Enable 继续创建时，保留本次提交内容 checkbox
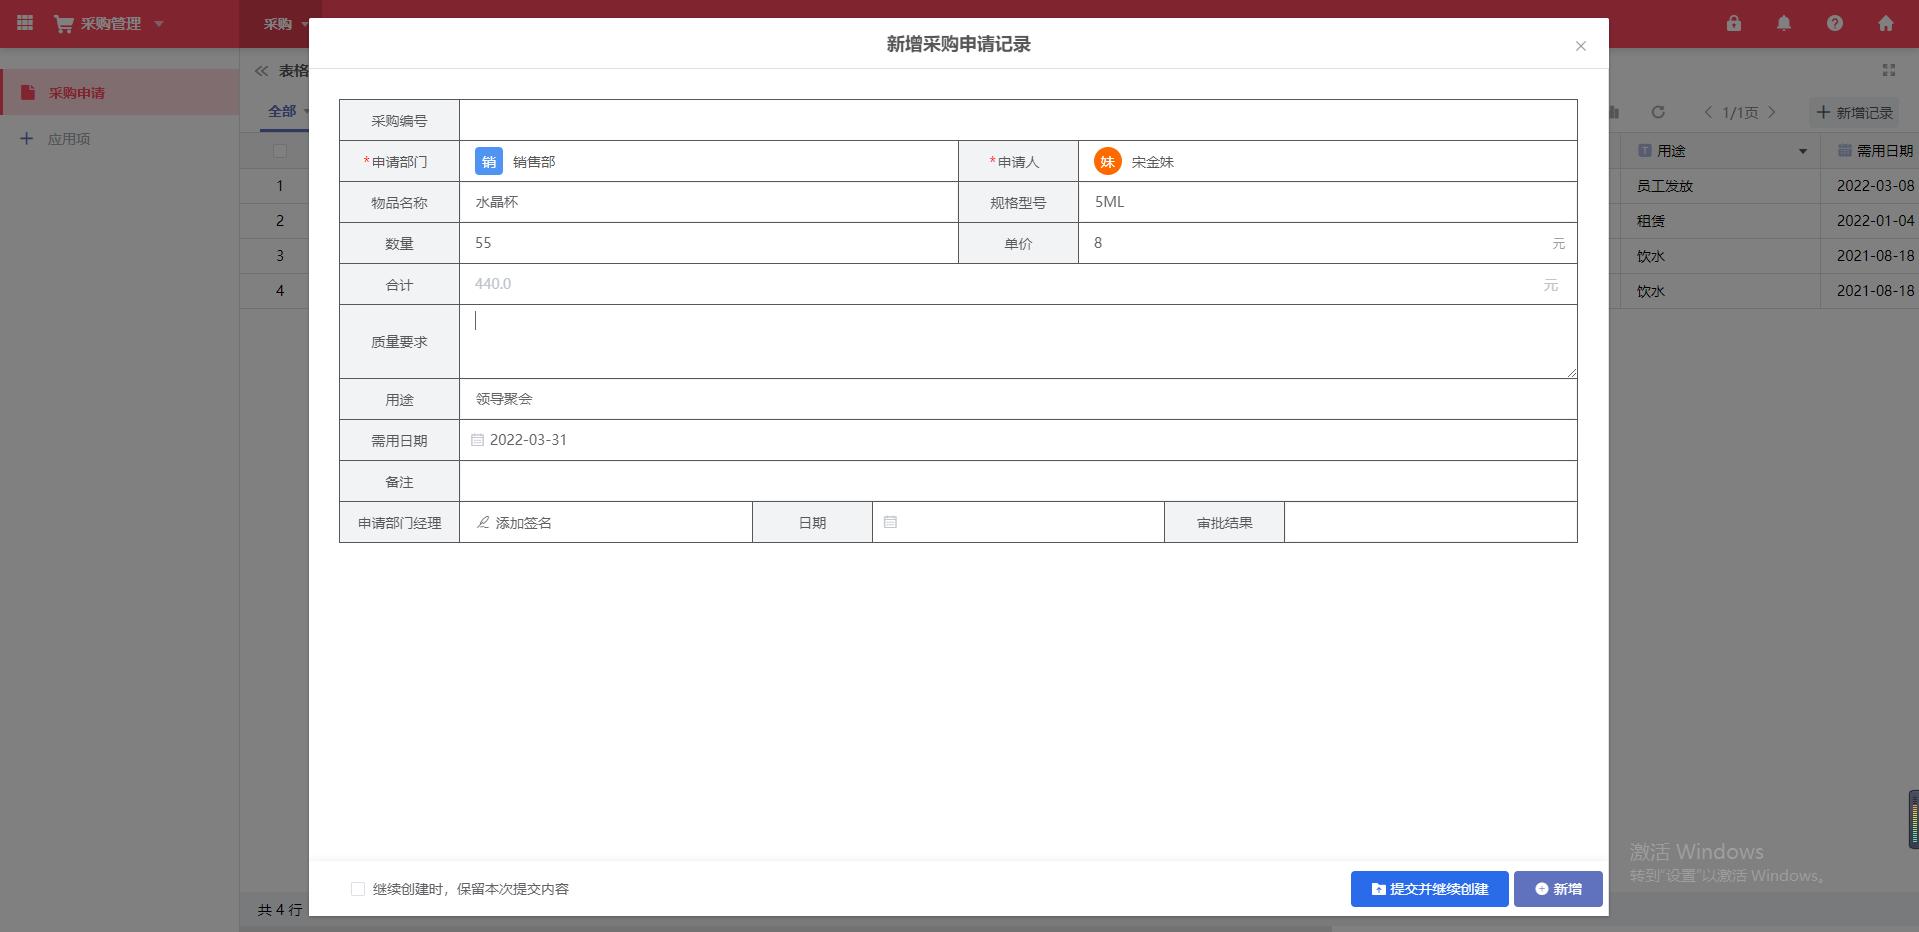1919x932 pixels. [358, 888]
